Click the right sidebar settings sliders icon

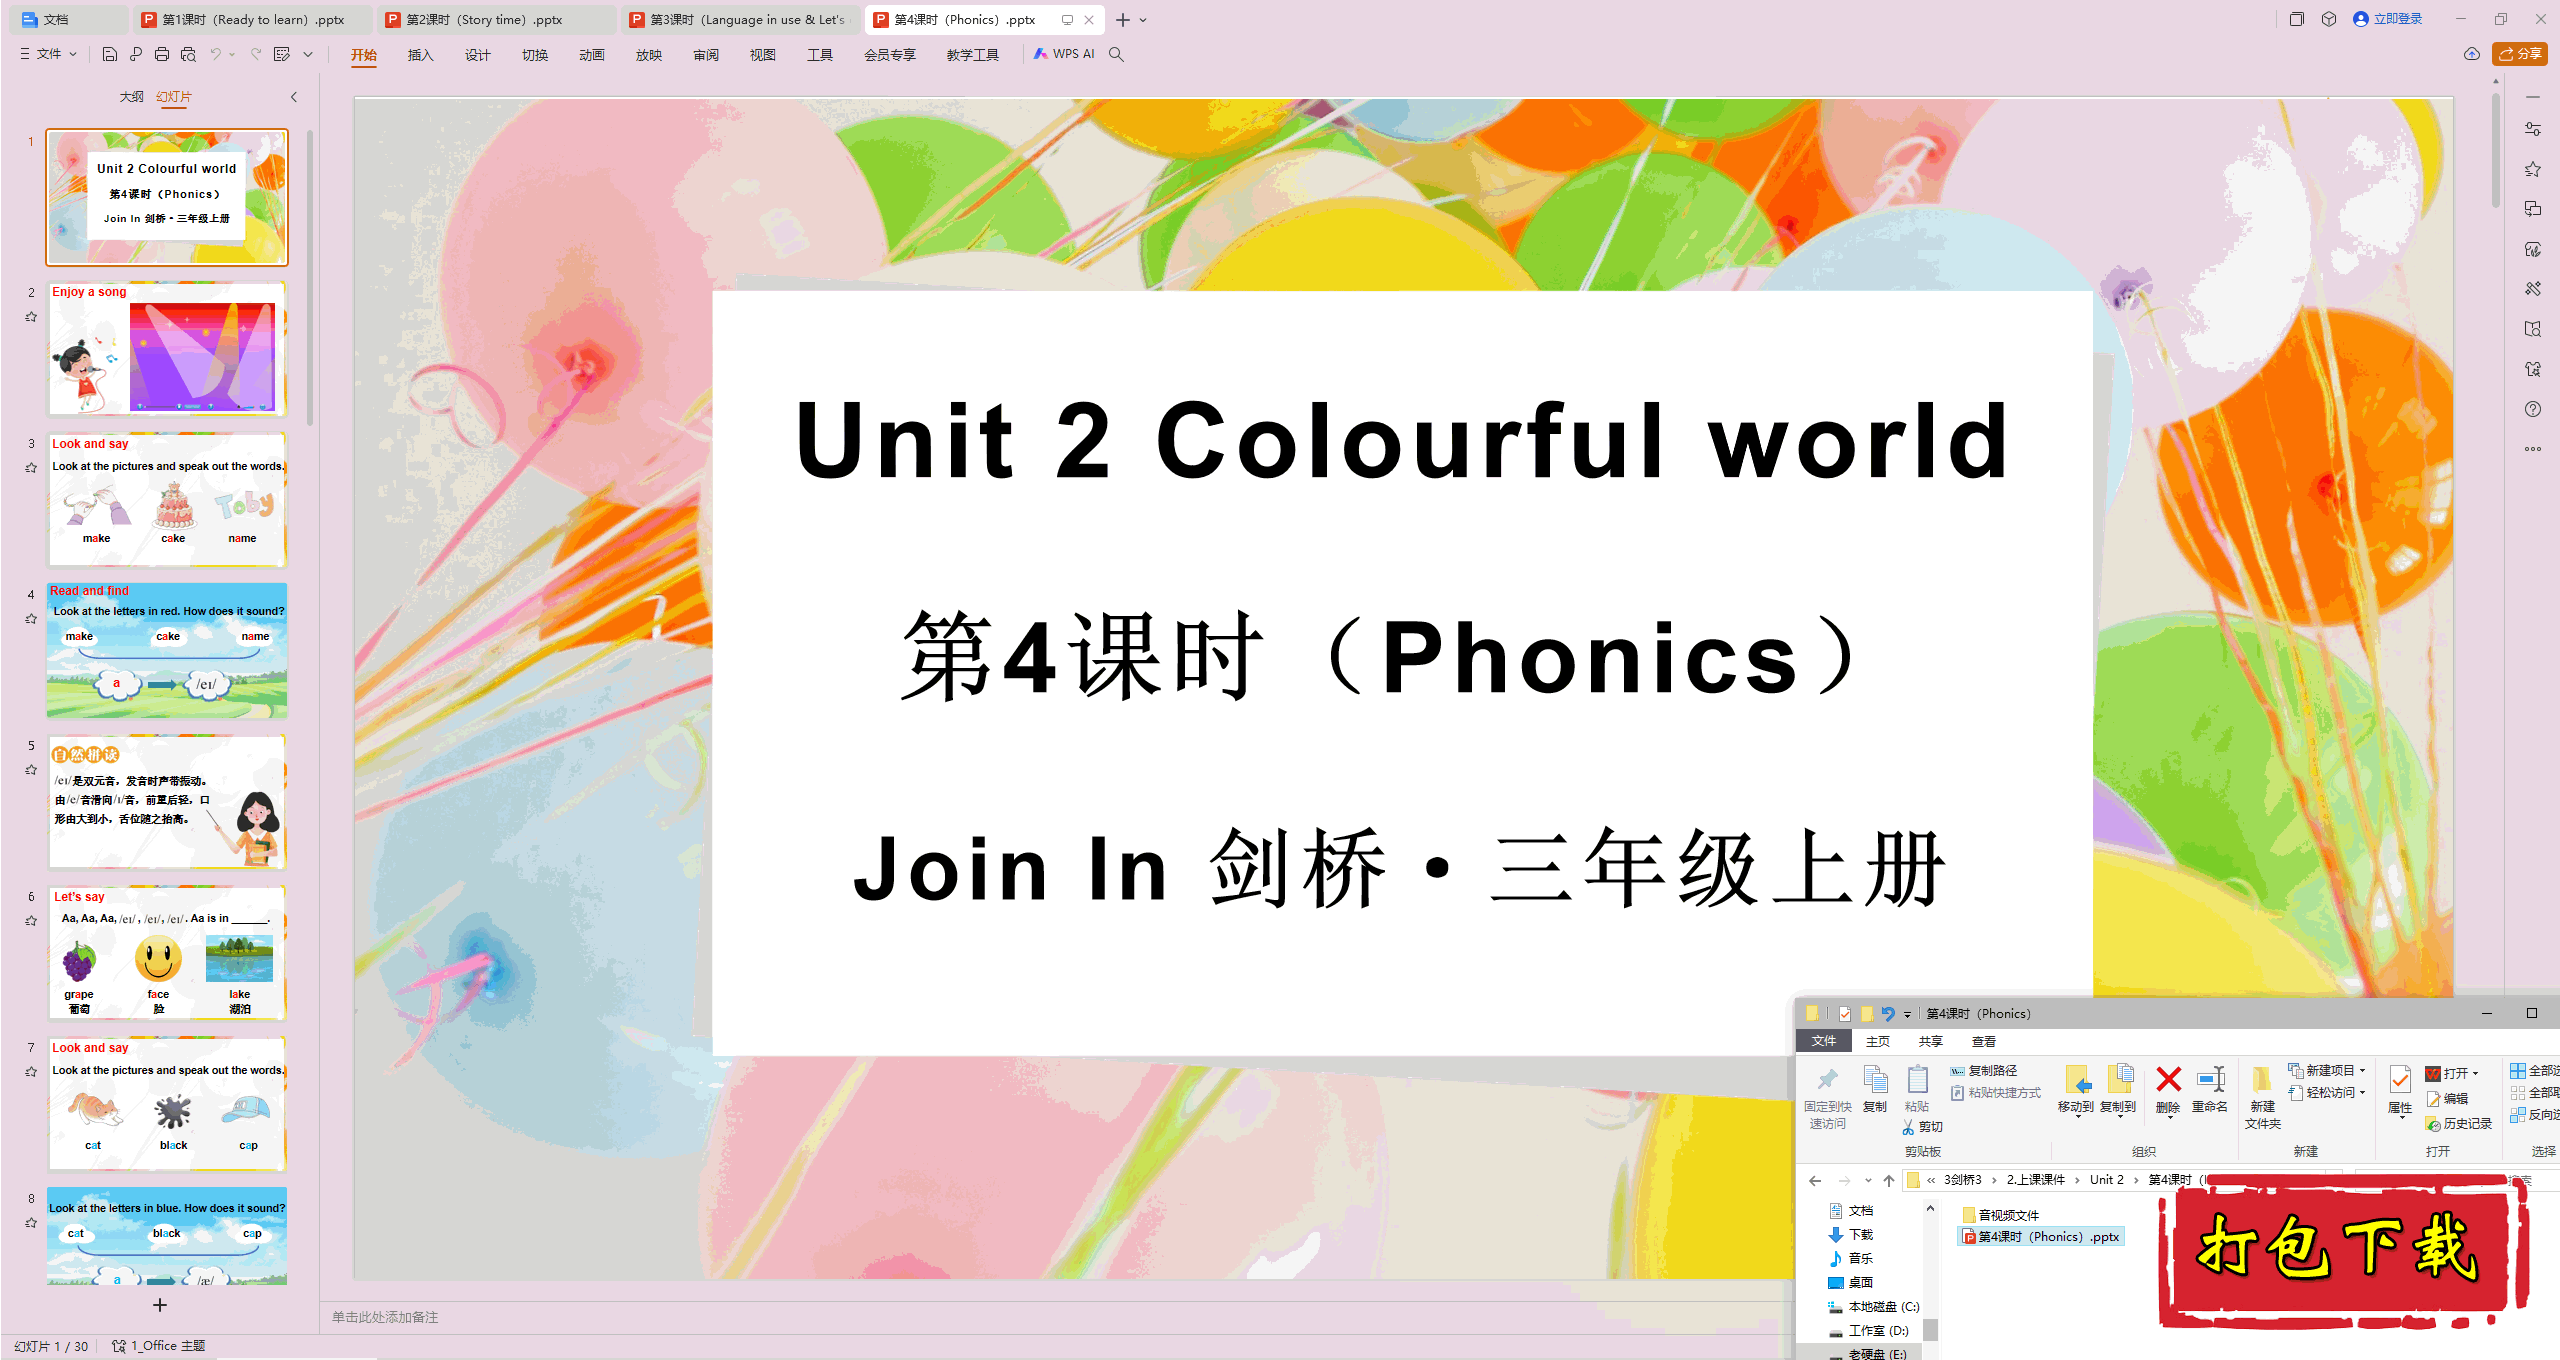pyautogui.click(x=2533, y=129)
